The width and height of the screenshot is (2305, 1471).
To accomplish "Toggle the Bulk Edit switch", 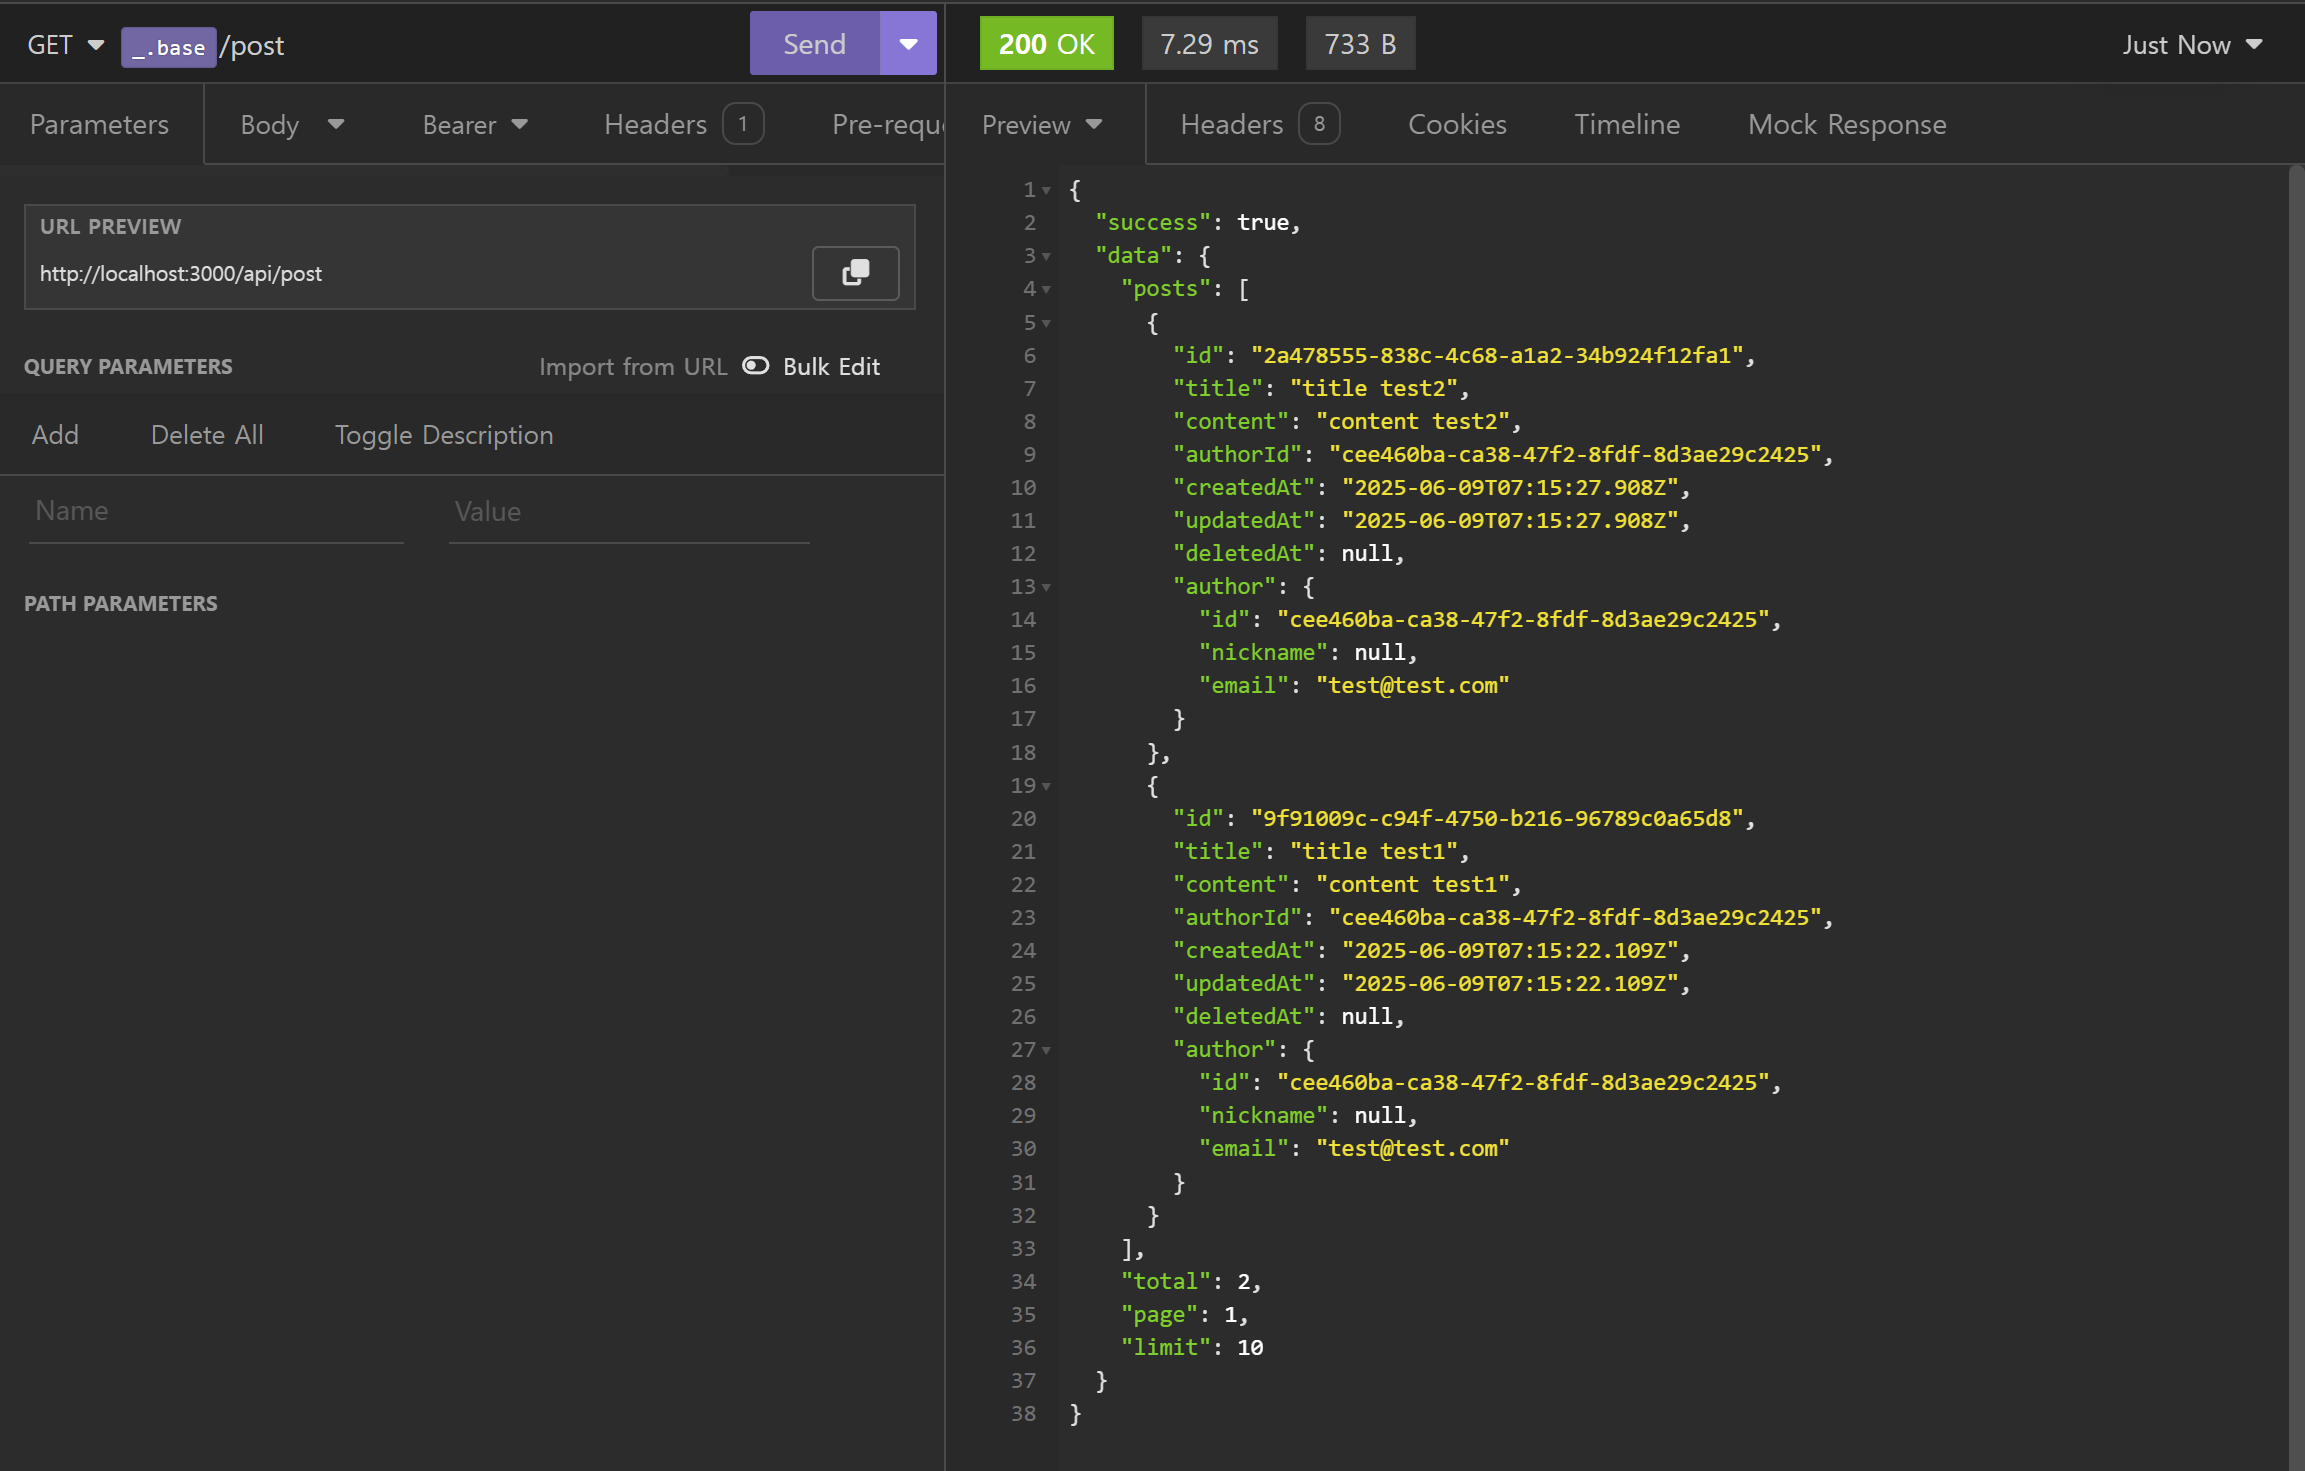I will pyautogui.click(x=756, y=366).
